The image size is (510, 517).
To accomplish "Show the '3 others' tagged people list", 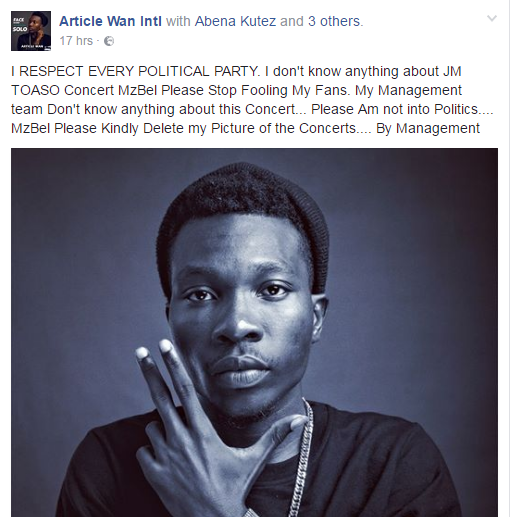I will click(x=335, y=21).
